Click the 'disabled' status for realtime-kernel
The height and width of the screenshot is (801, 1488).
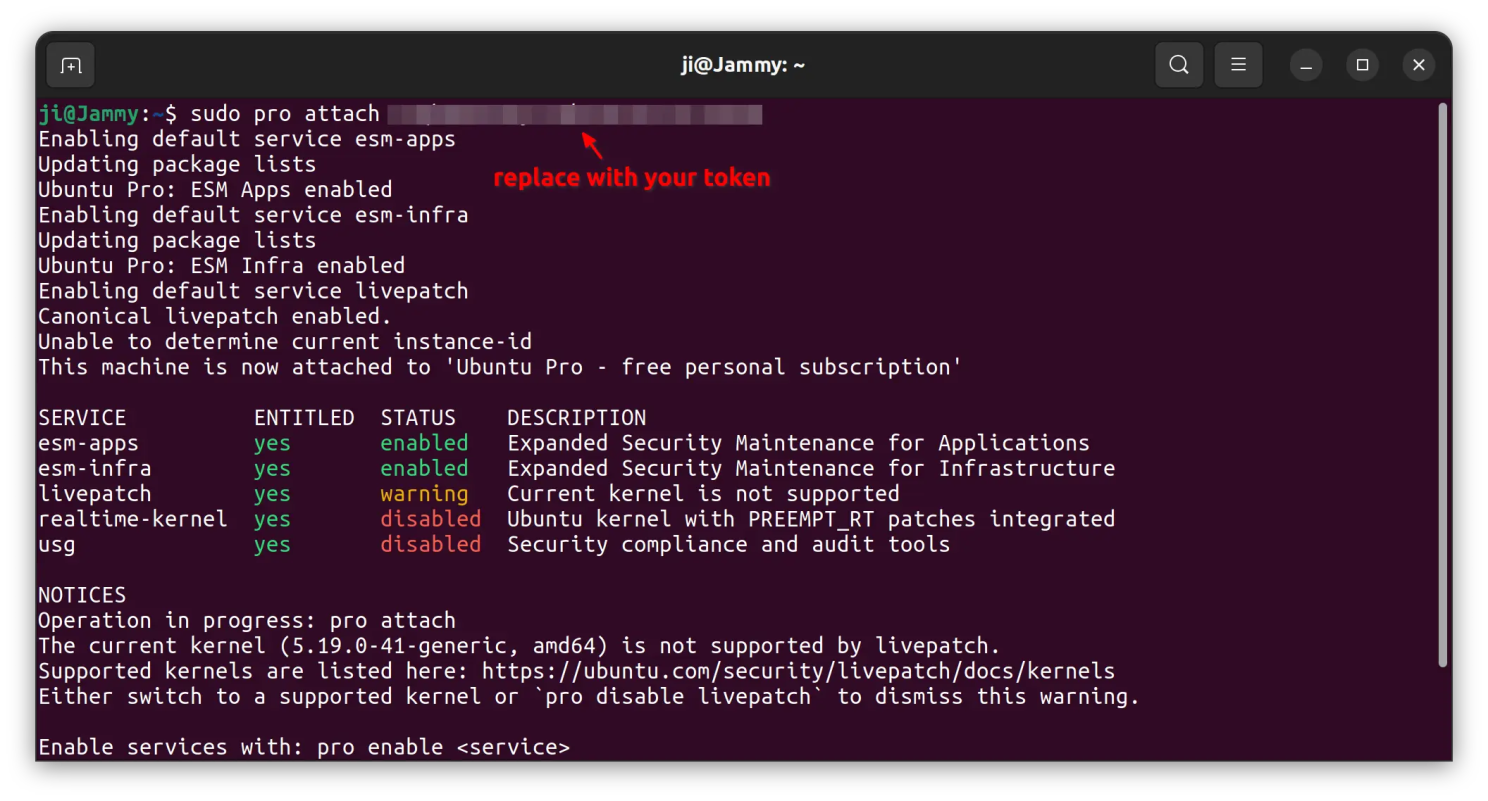tap(431, 519)
